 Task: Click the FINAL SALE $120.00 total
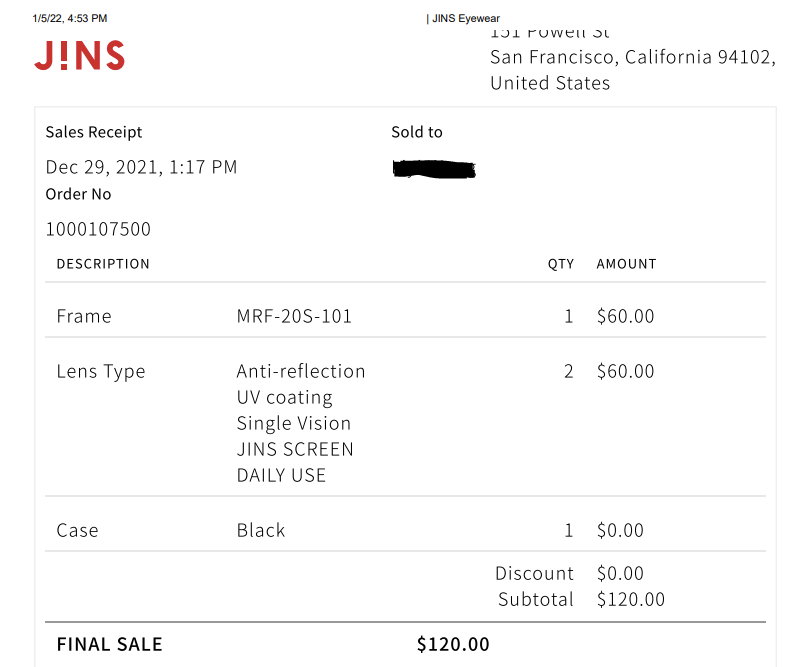click(453, 645)
